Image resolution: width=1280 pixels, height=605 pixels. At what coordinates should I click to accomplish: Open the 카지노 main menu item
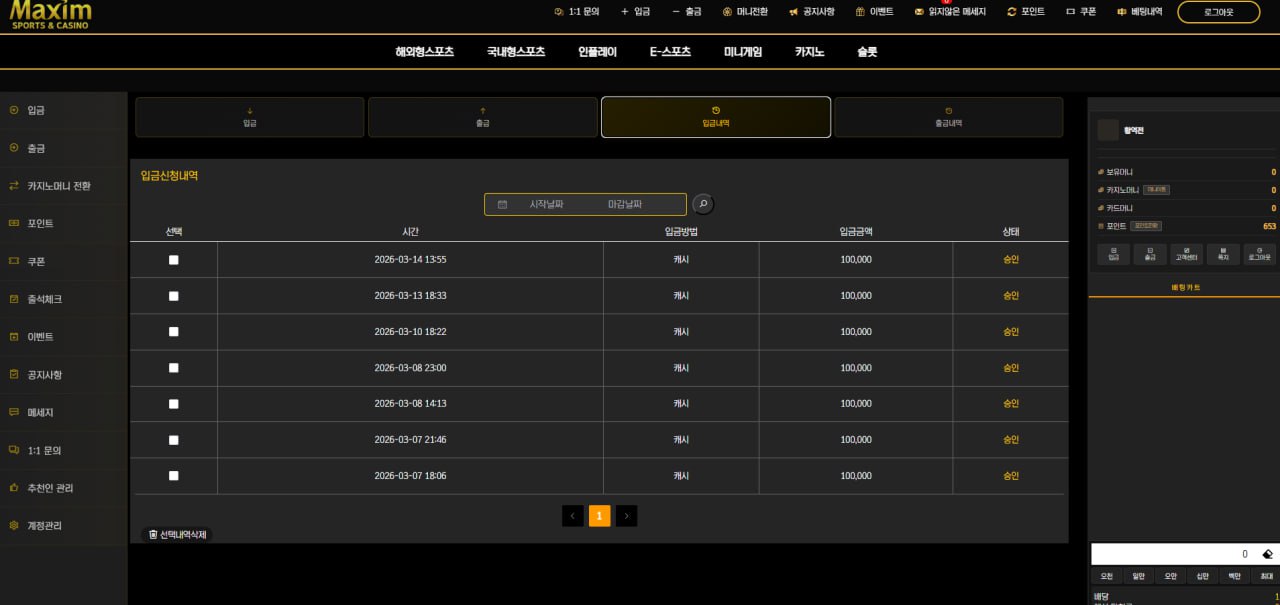[x=809, y=52]
